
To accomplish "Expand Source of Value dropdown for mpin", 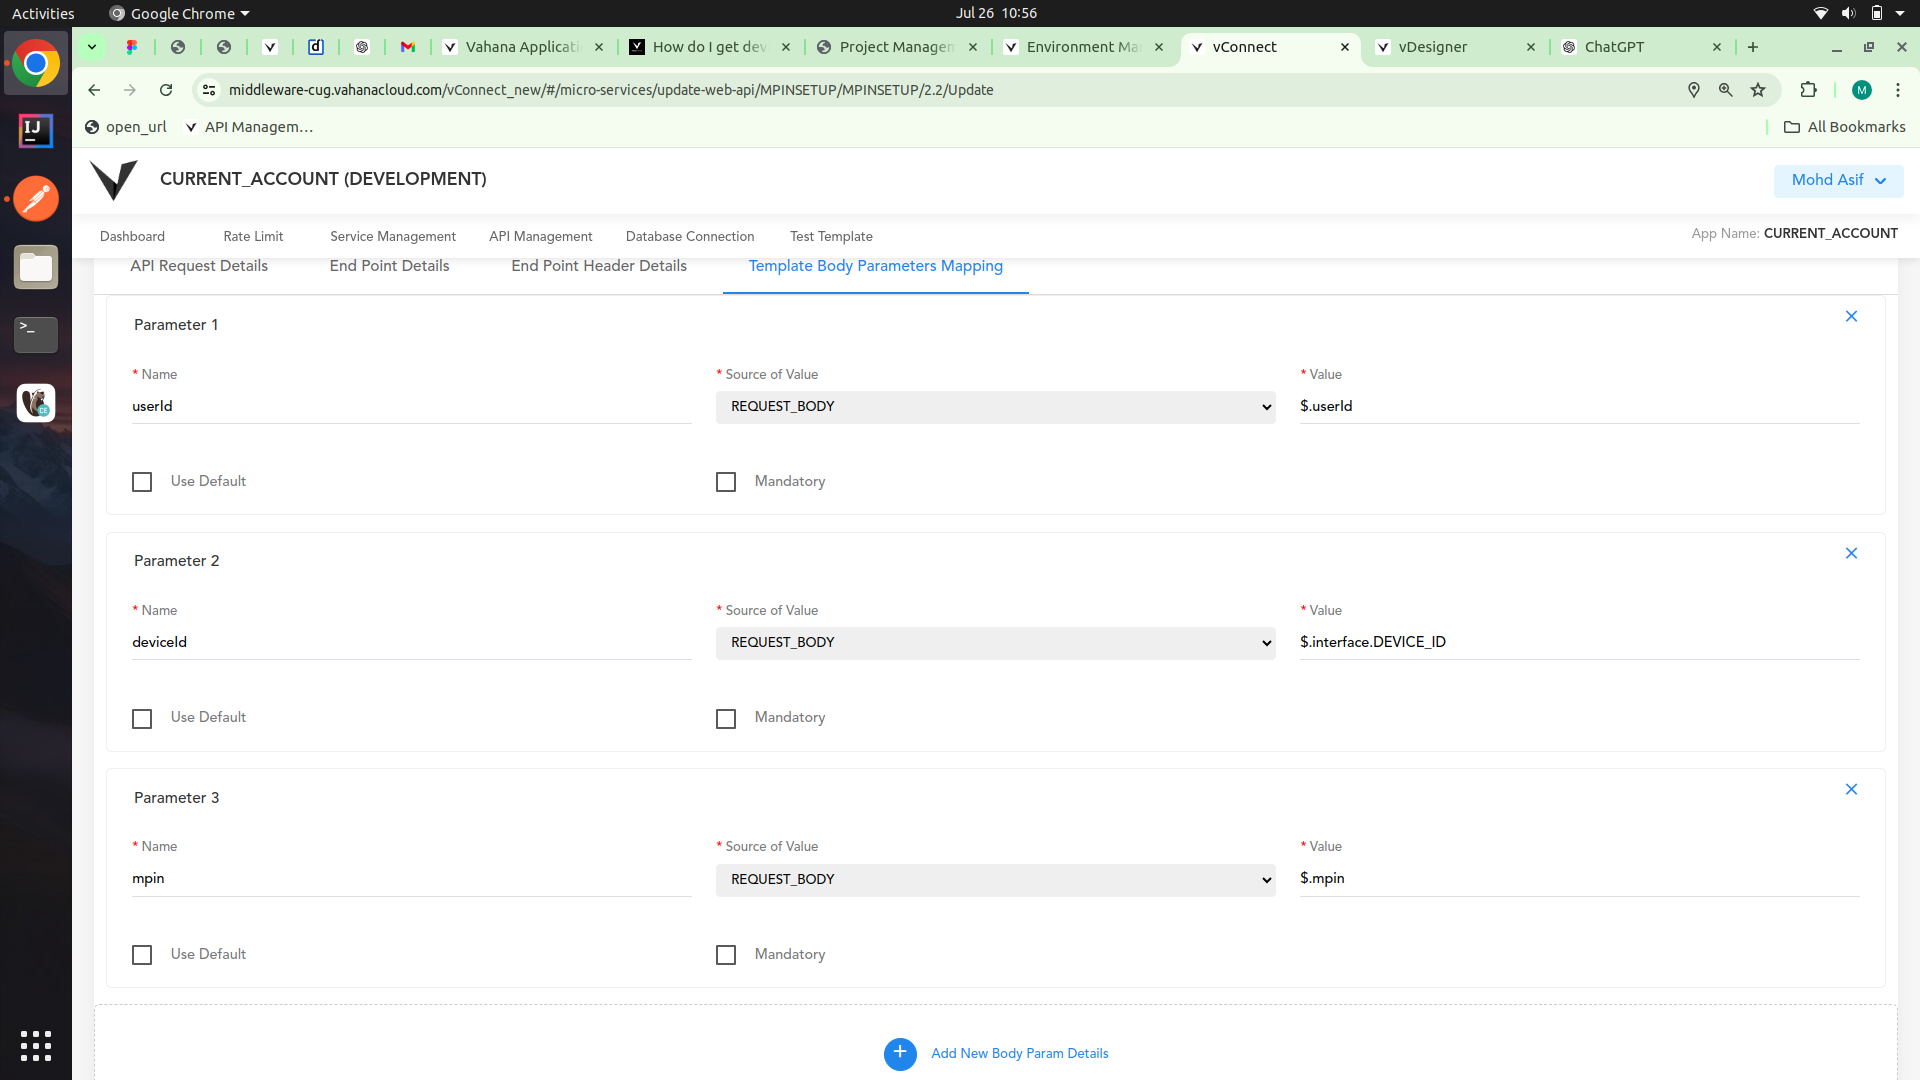I will 995,879.
